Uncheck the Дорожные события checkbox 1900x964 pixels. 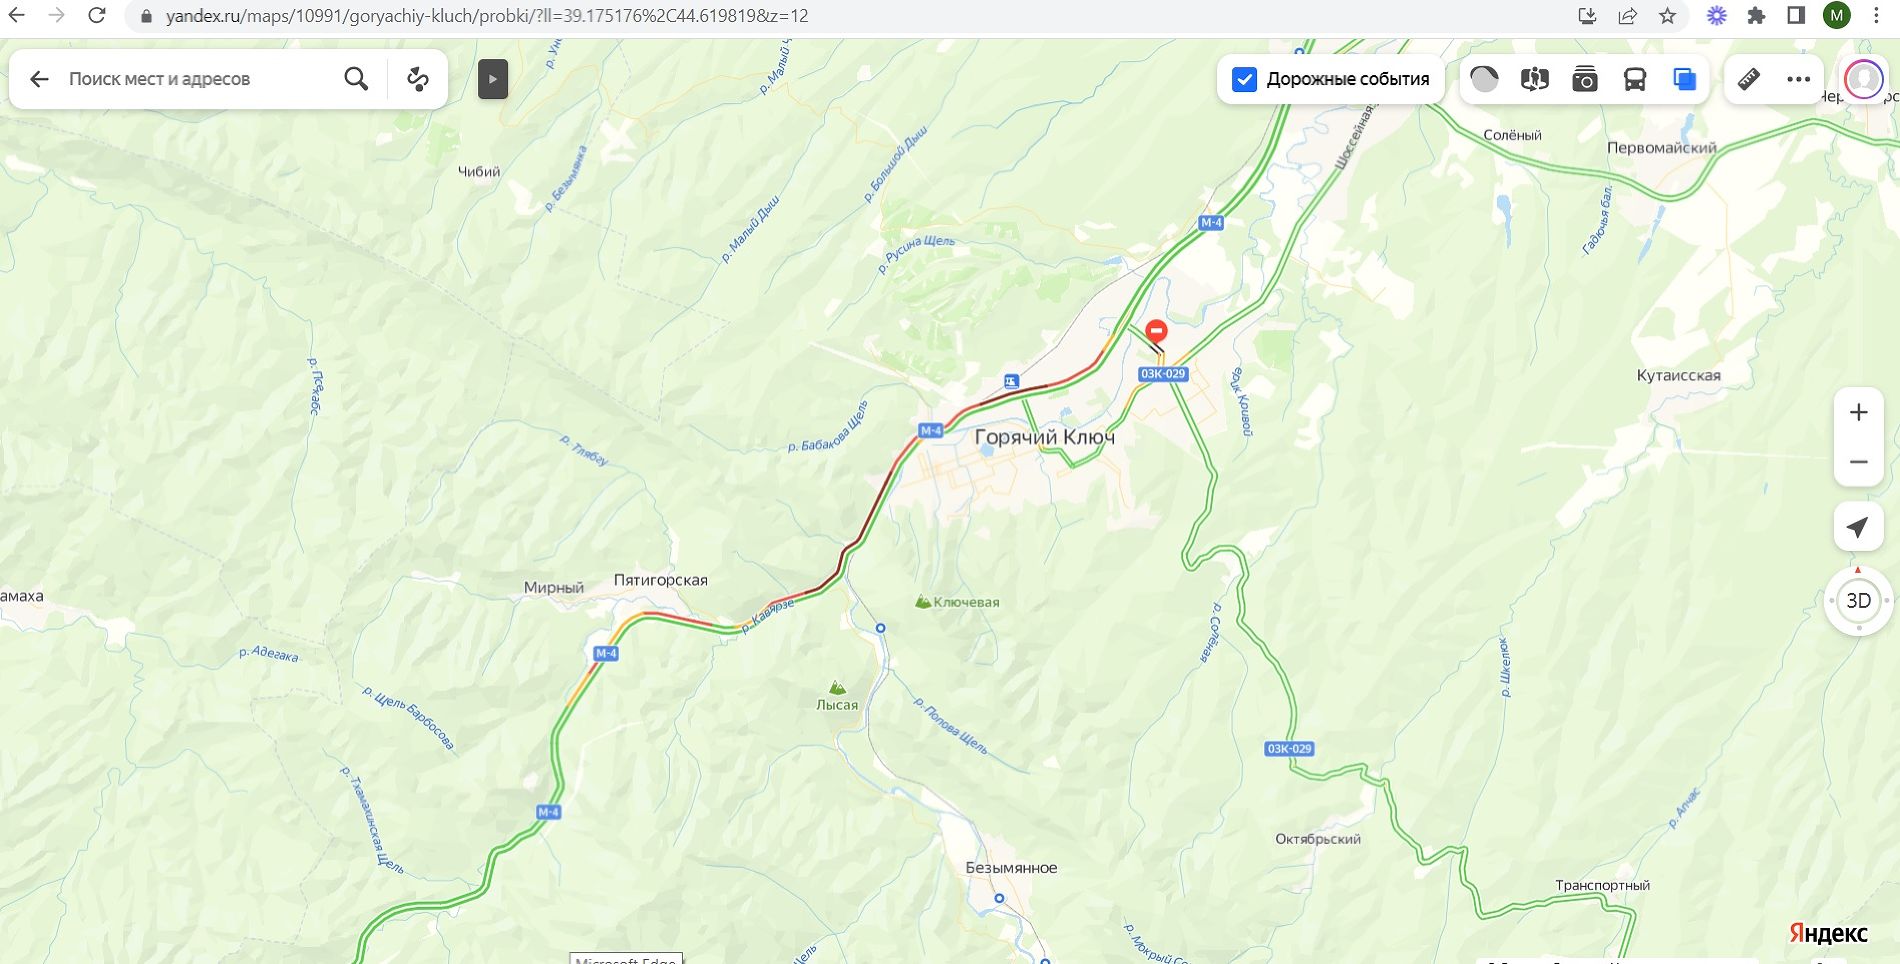point(1244,79)
